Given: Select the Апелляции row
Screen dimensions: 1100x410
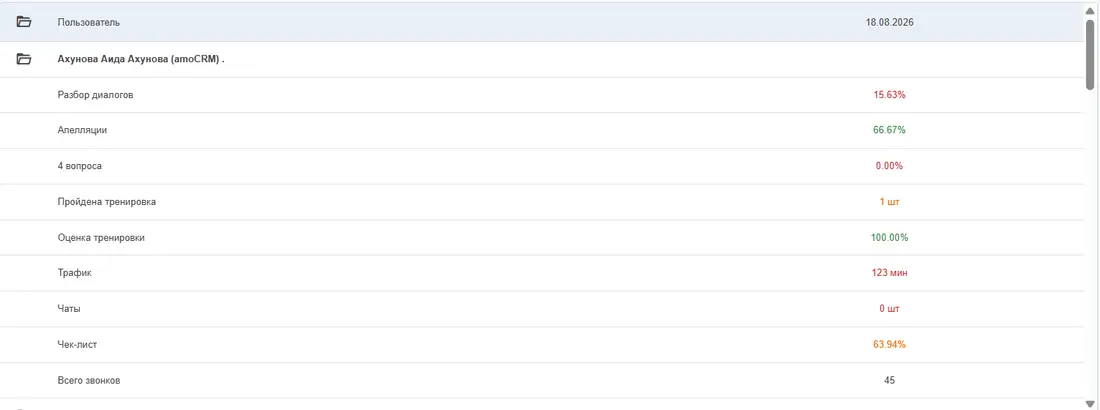Looking at the screenshot, I should coord(542,131).
